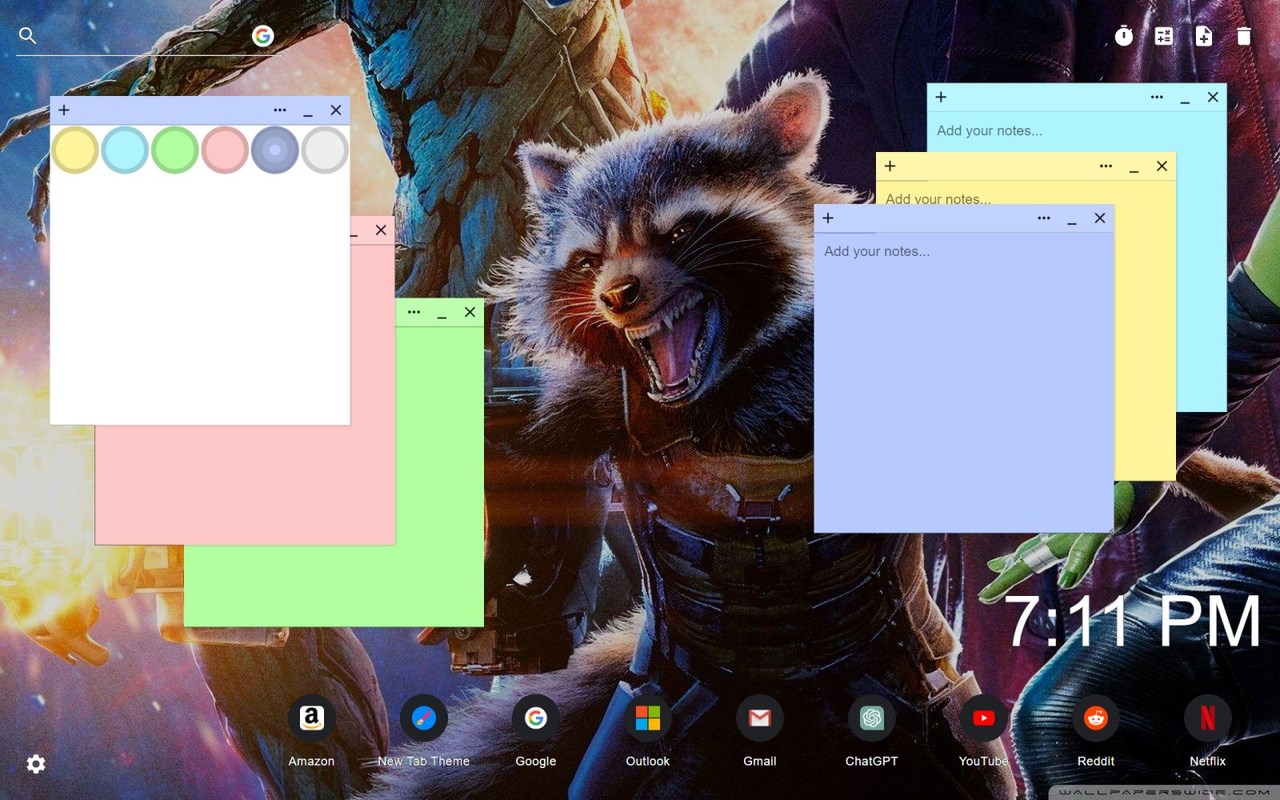
Task: Pick the pink note color swatch
Action: [x=225, y=150]
